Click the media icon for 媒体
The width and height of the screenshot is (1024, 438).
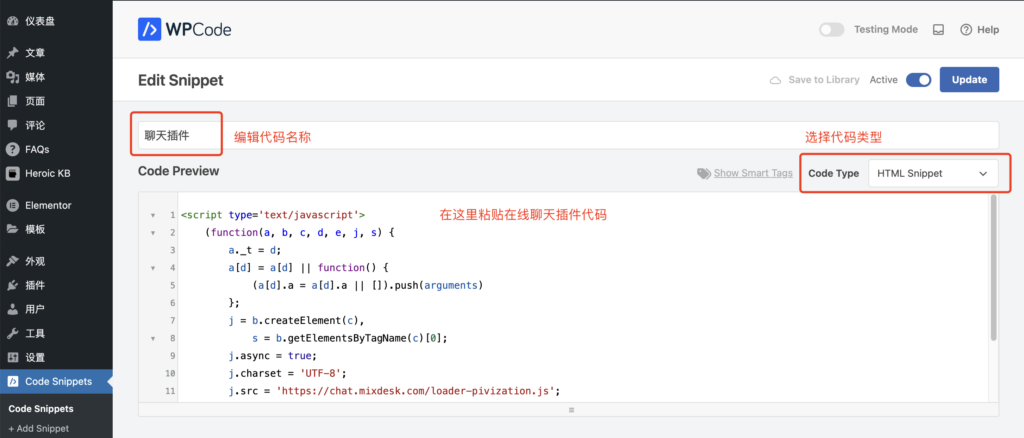[12, 77]
